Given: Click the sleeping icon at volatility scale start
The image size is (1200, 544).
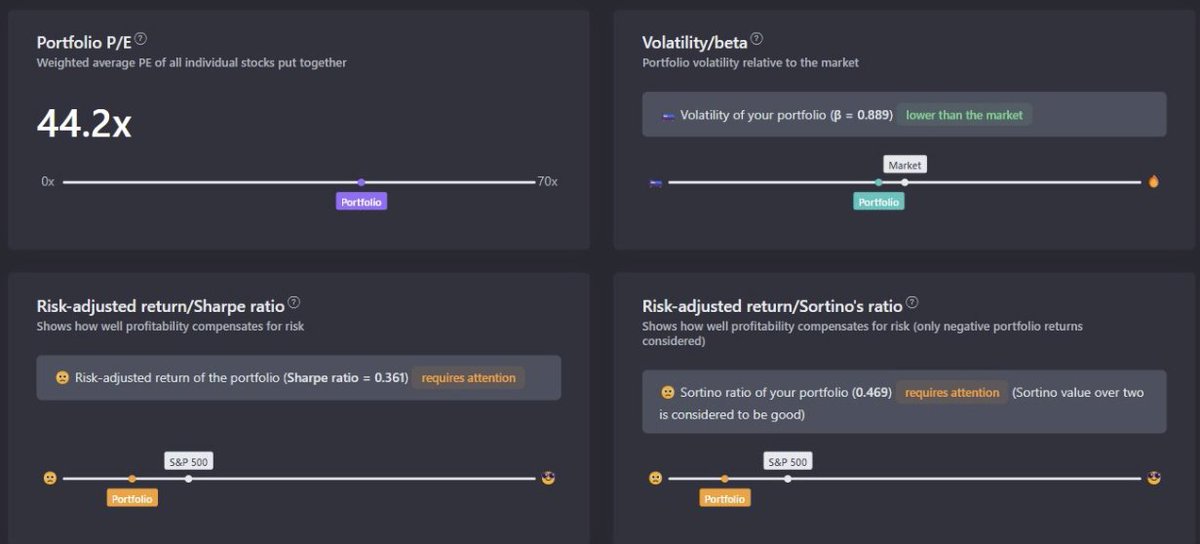Looking at the screenshot, I should tap(655, 182).
